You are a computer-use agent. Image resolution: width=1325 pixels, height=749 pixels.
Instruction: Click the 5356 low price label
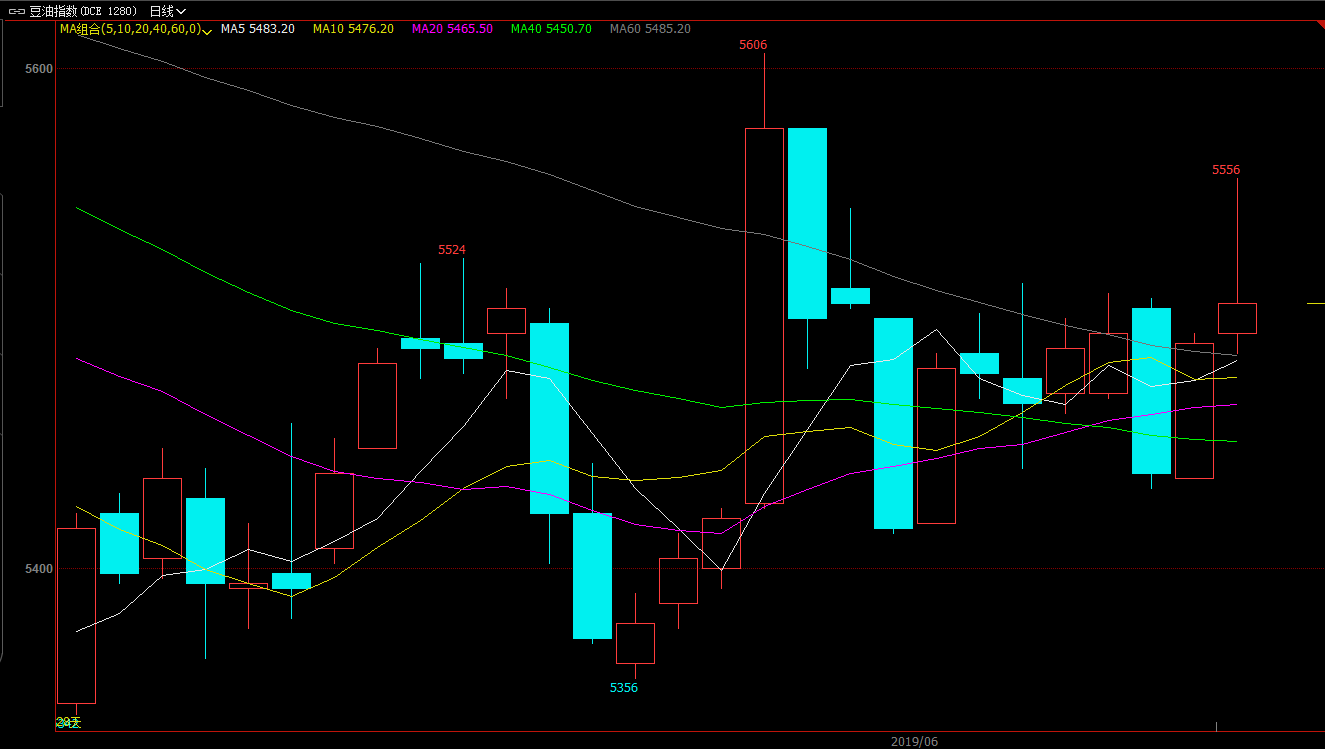624,688
